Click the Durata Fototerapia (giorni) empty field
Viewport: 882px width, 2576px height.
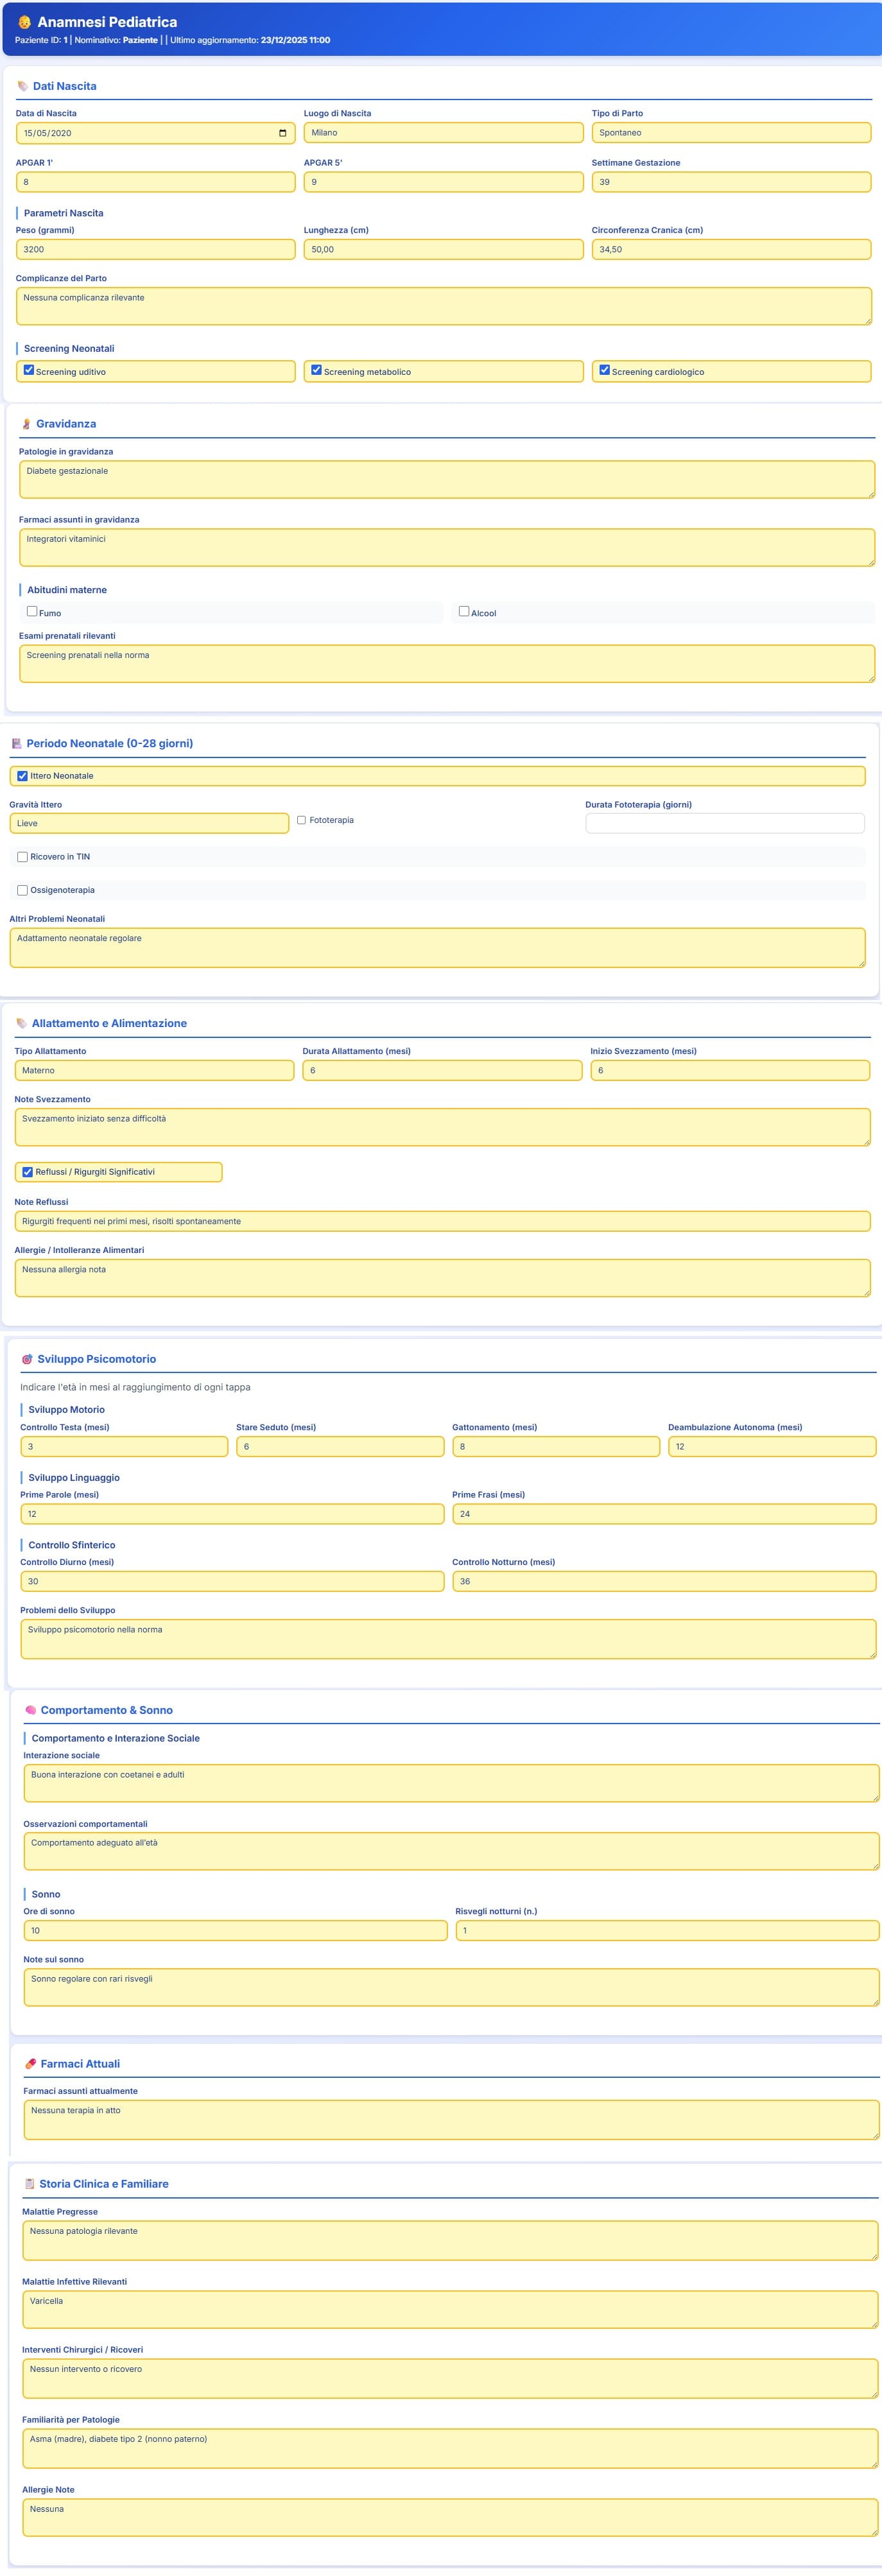click(x=724, y=823)
